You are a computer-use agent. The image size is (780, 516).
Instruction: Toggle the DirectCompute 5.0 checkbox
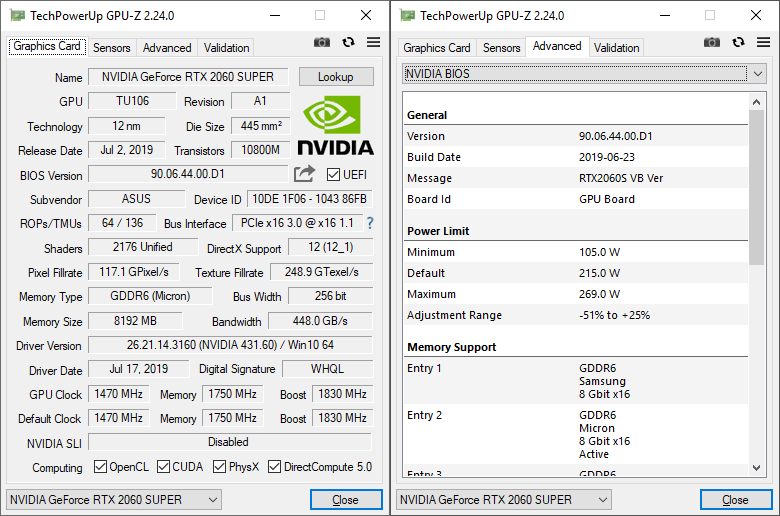click(274, 467)
